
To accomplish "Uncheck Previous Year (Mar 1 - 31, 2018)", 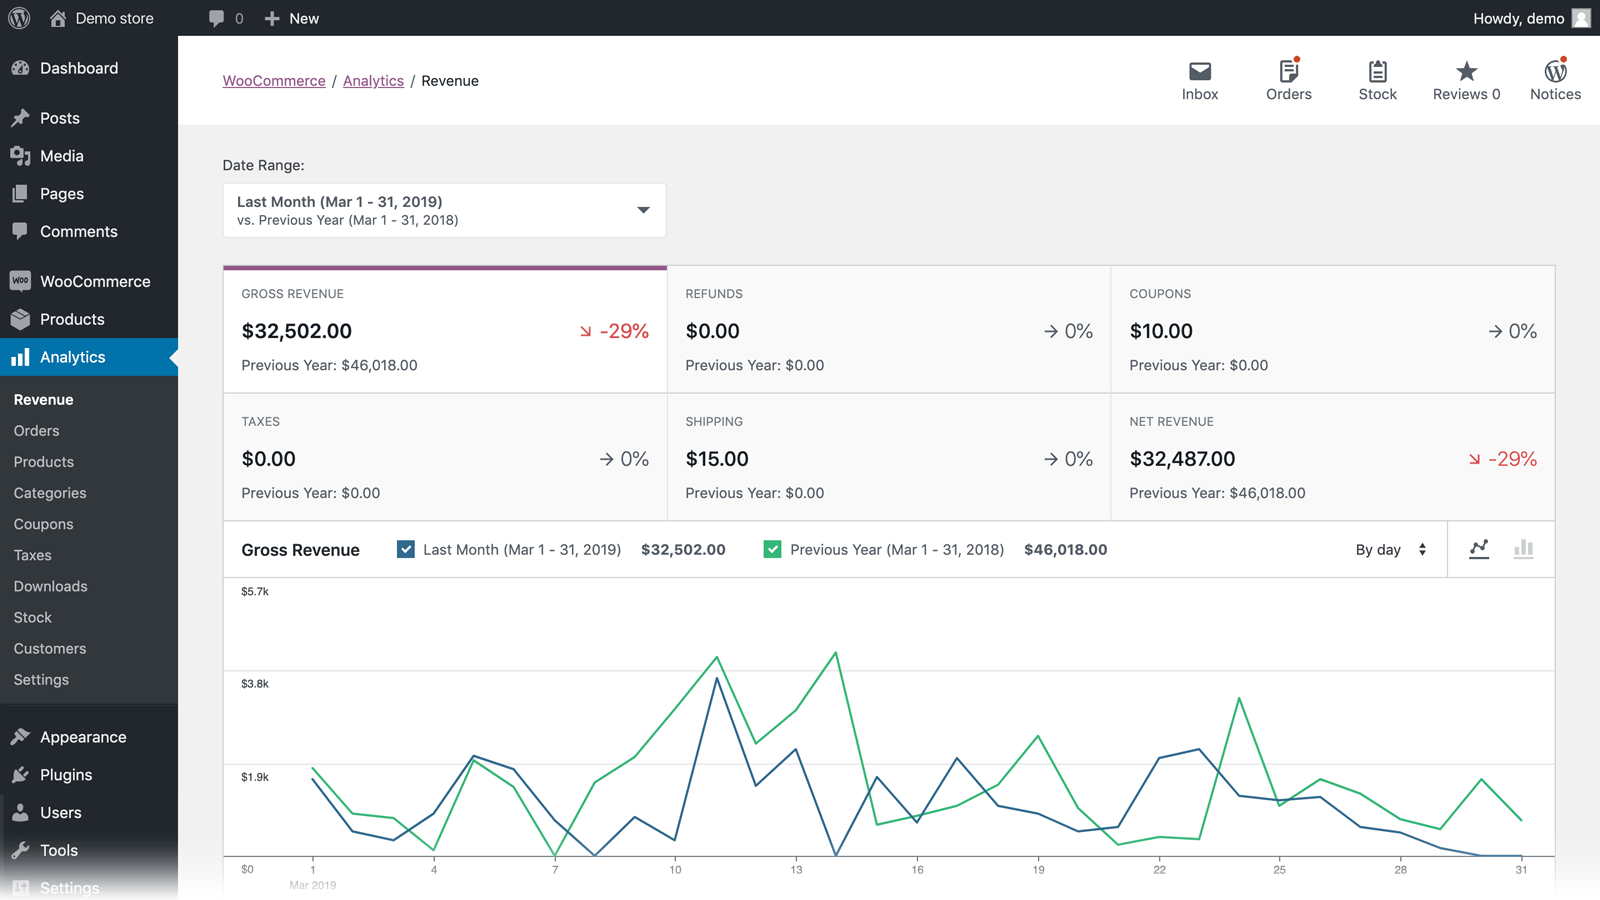I will click(772, 549).
